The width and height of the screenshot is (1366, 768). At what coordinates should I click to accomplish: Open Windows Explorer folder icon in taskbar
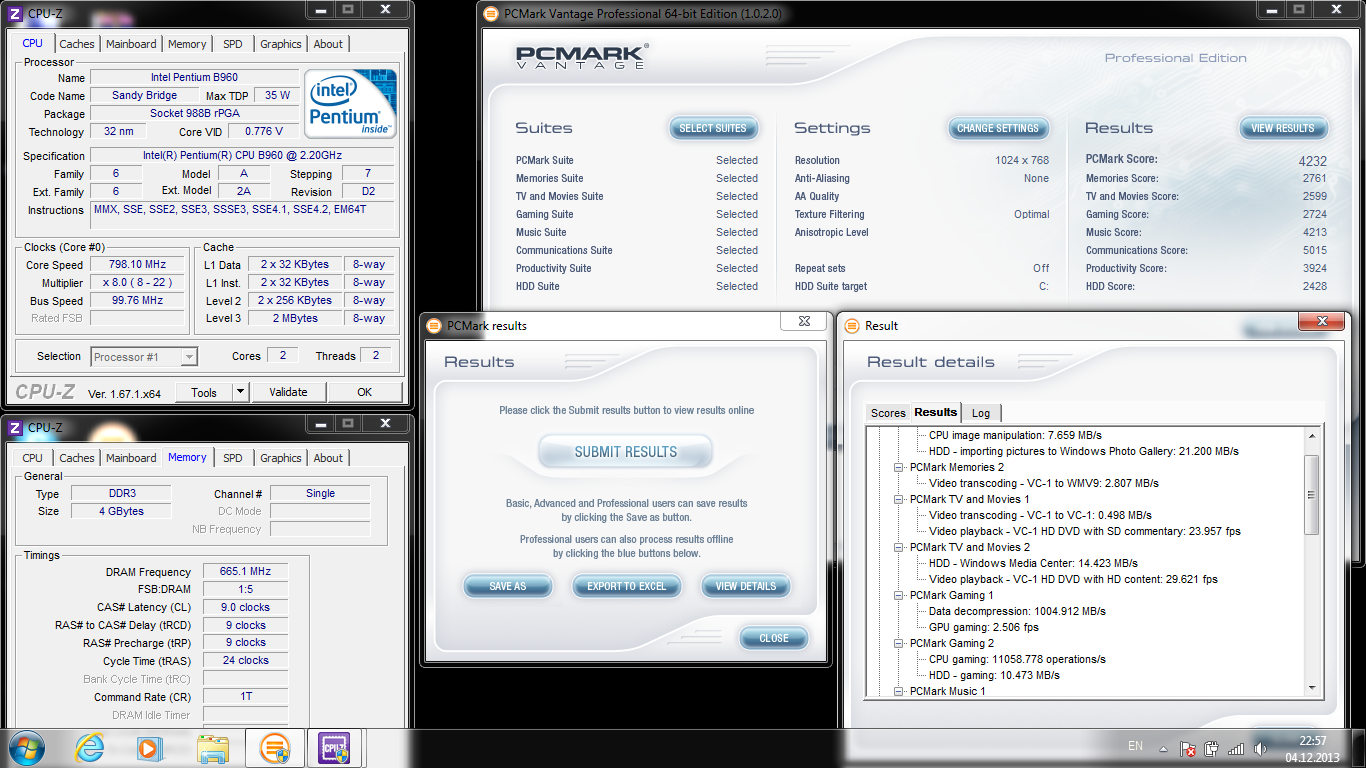[213, 747]
